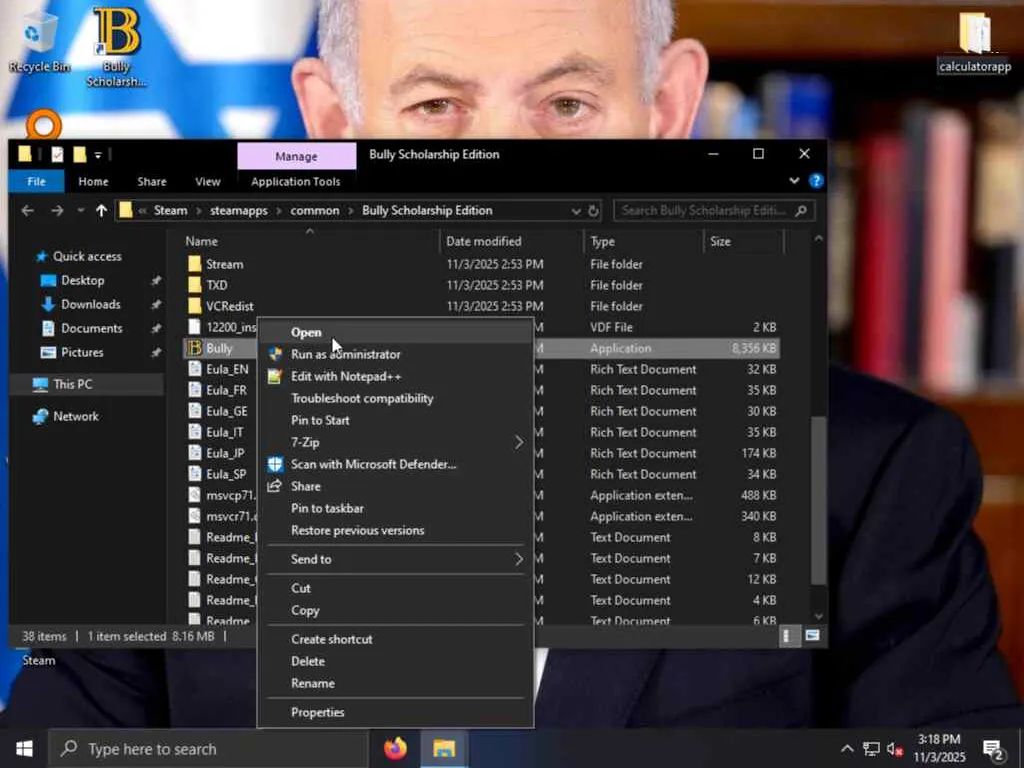
Task: Select the Stream folder
Action: (225, 264)
